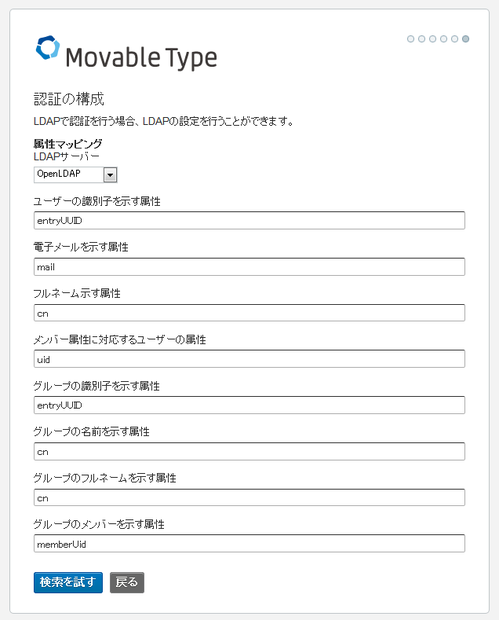Focus the グループのフルネームを示す属性 field
The height and width of the screenshot is (620, 499).
[250, 498]
